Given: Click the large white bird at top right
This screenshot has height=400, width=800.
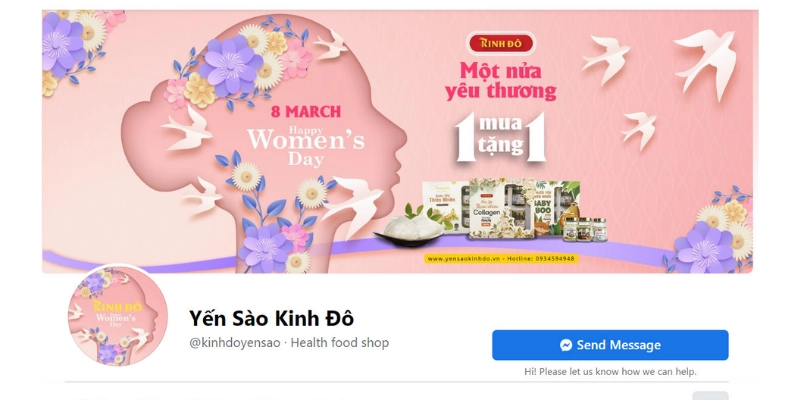Looking at the screenshot, I should point(707,62).
